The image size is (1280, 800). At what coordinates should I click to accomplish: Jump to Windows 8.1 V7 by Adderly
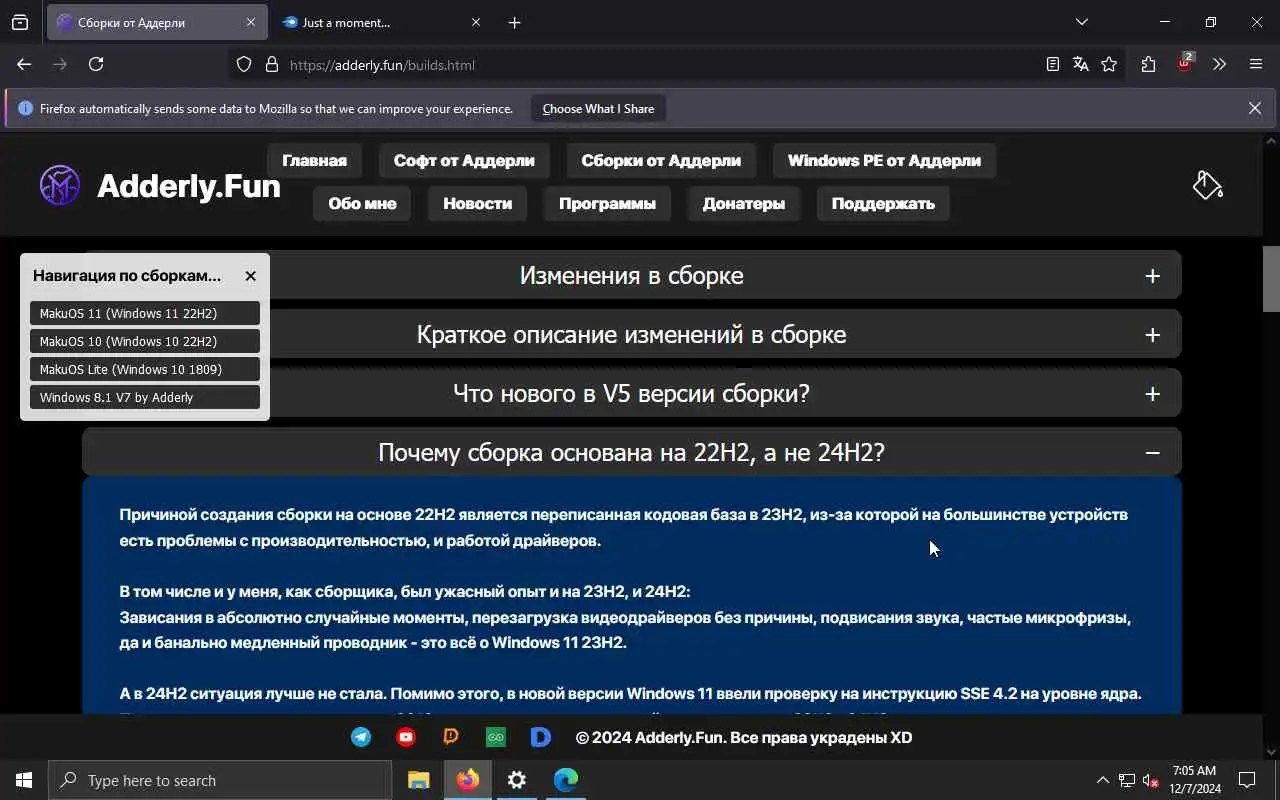tap(145, 397)
